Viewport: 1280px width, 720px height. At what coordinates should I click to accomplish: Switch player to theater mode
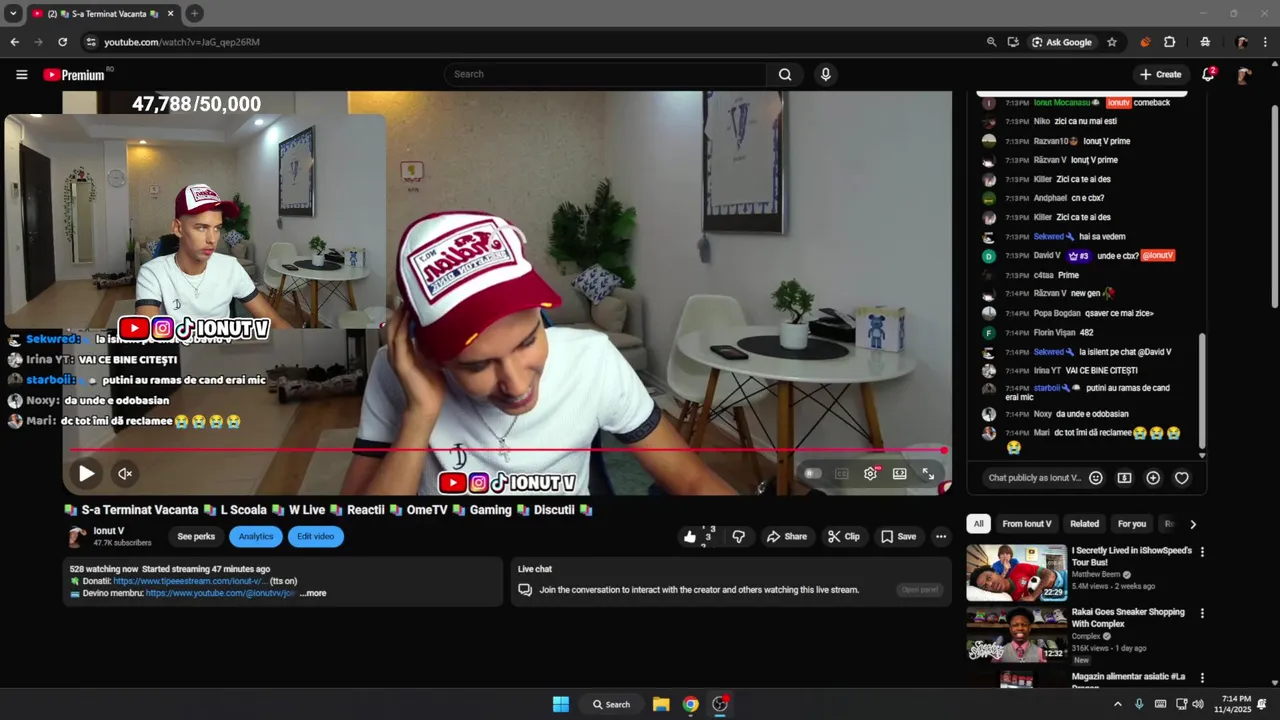click(899, 474)
